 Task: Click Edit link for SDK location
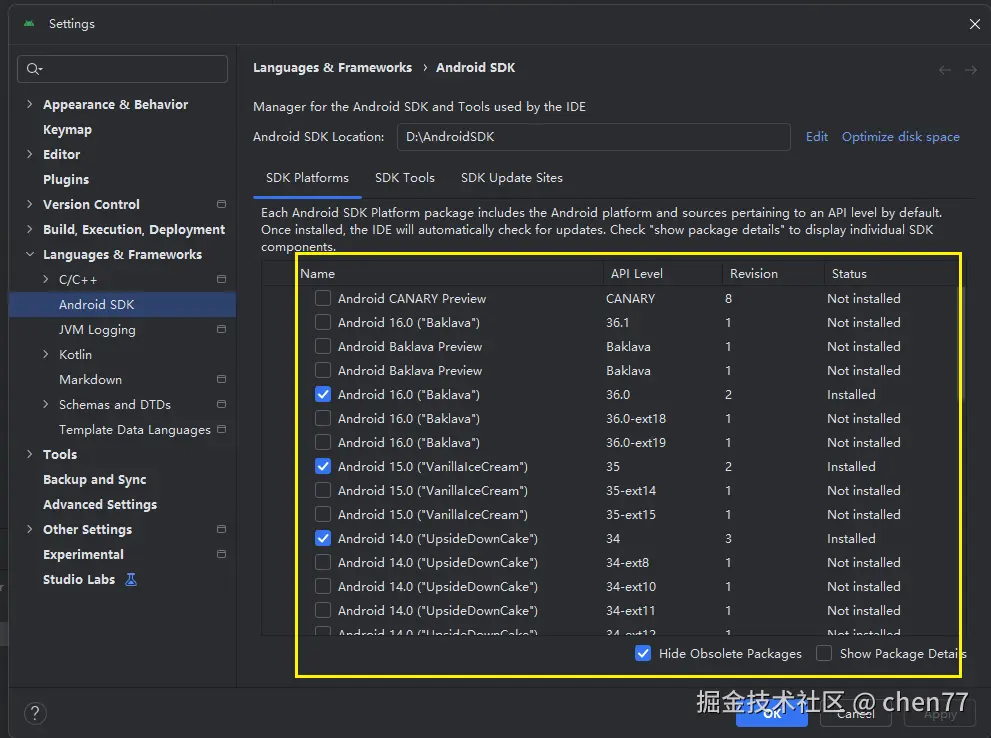[x=817, y=136]
